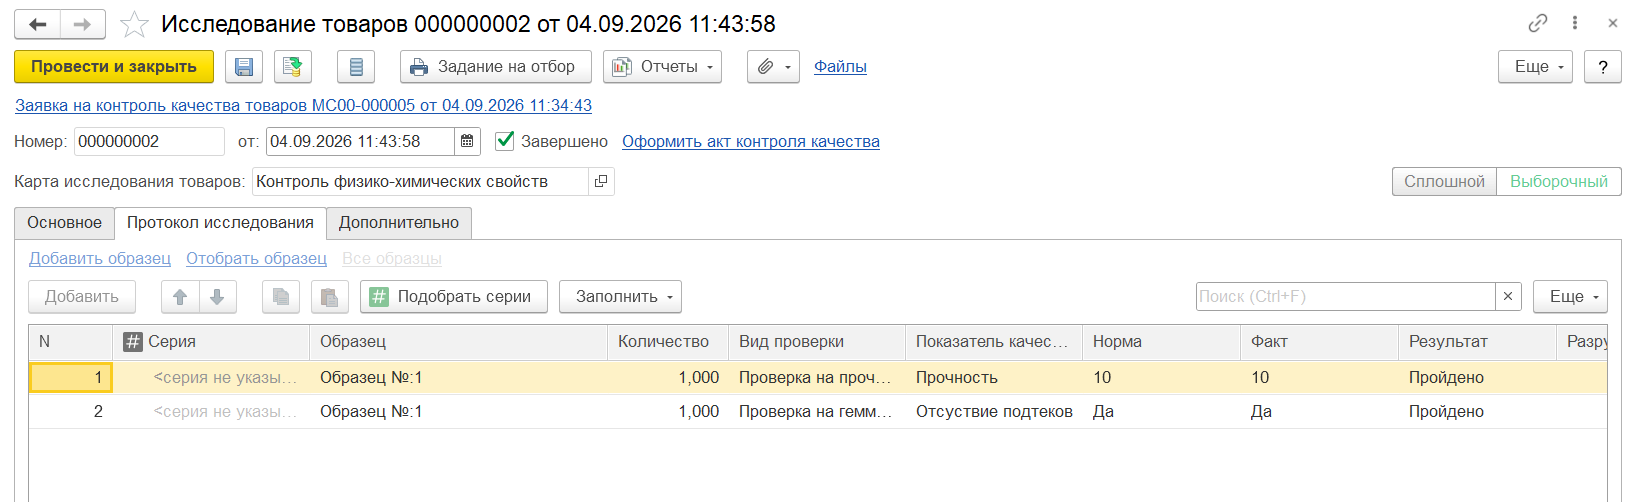Sort by Количество column header
This screenshot has height=502, width=1628.
667,342
